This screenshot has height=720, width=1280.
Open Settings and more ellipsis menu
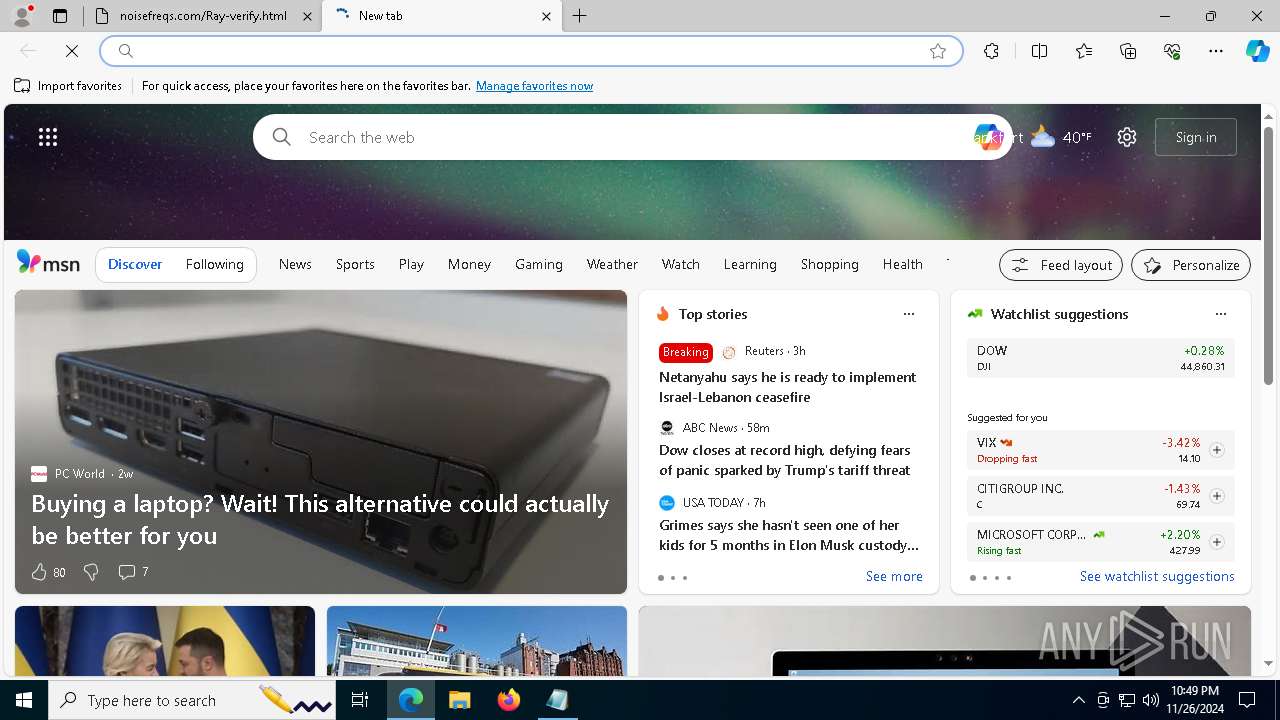[1216, 51]
